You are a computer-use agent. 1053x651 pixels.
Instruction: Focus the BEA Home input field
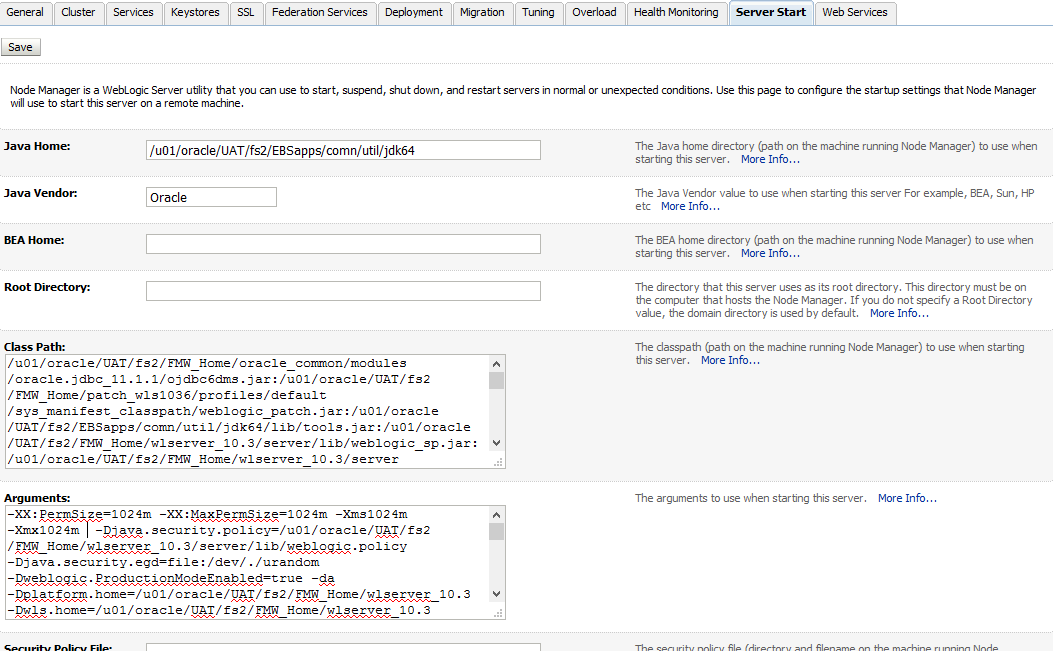[x=343, y=244]
